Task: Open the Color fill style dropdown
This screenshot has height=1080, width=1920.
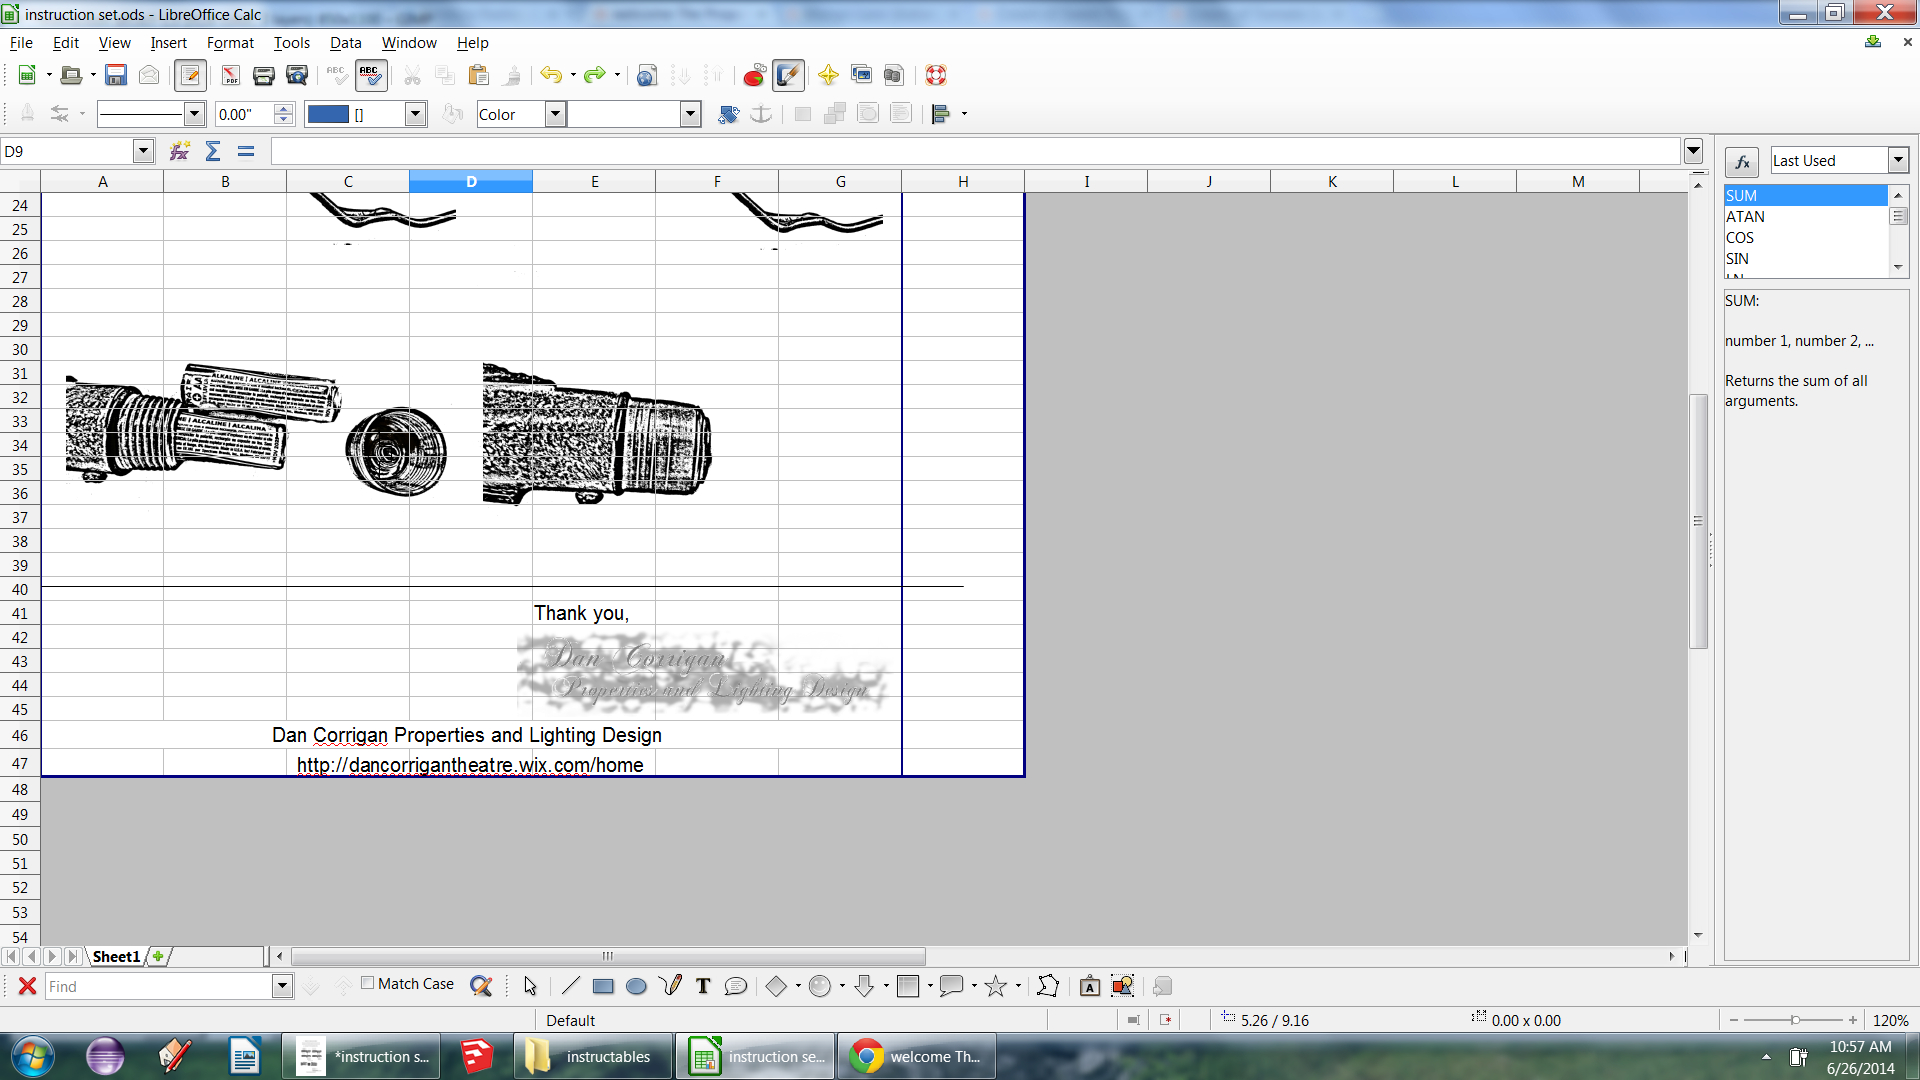Action: coord(555,114)
